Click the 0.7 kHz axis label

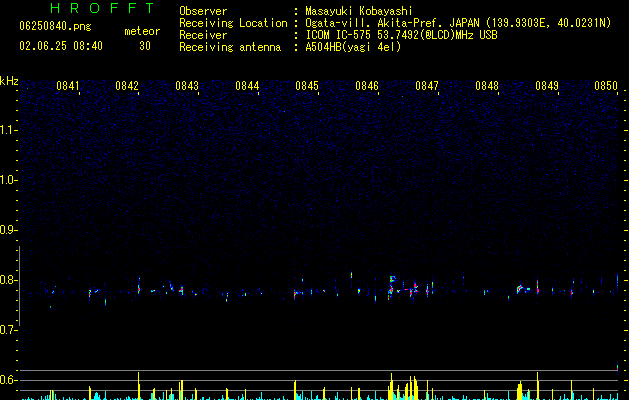(9, 330)
